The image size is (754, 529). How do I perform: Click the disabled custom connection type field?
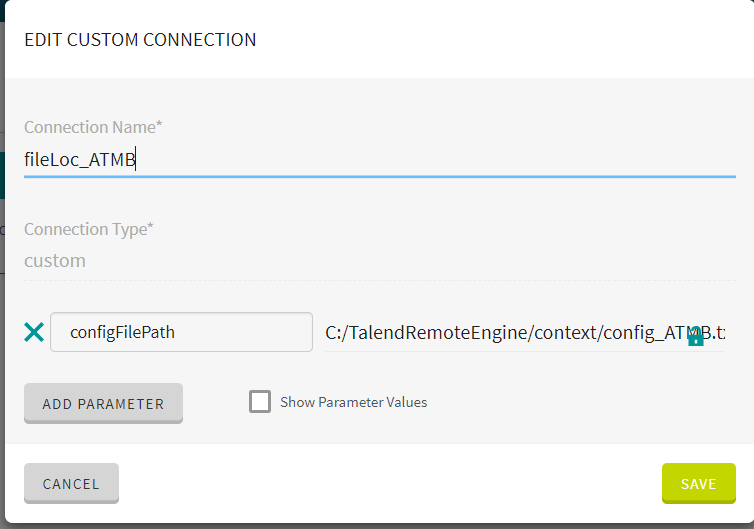coord(379,261)
